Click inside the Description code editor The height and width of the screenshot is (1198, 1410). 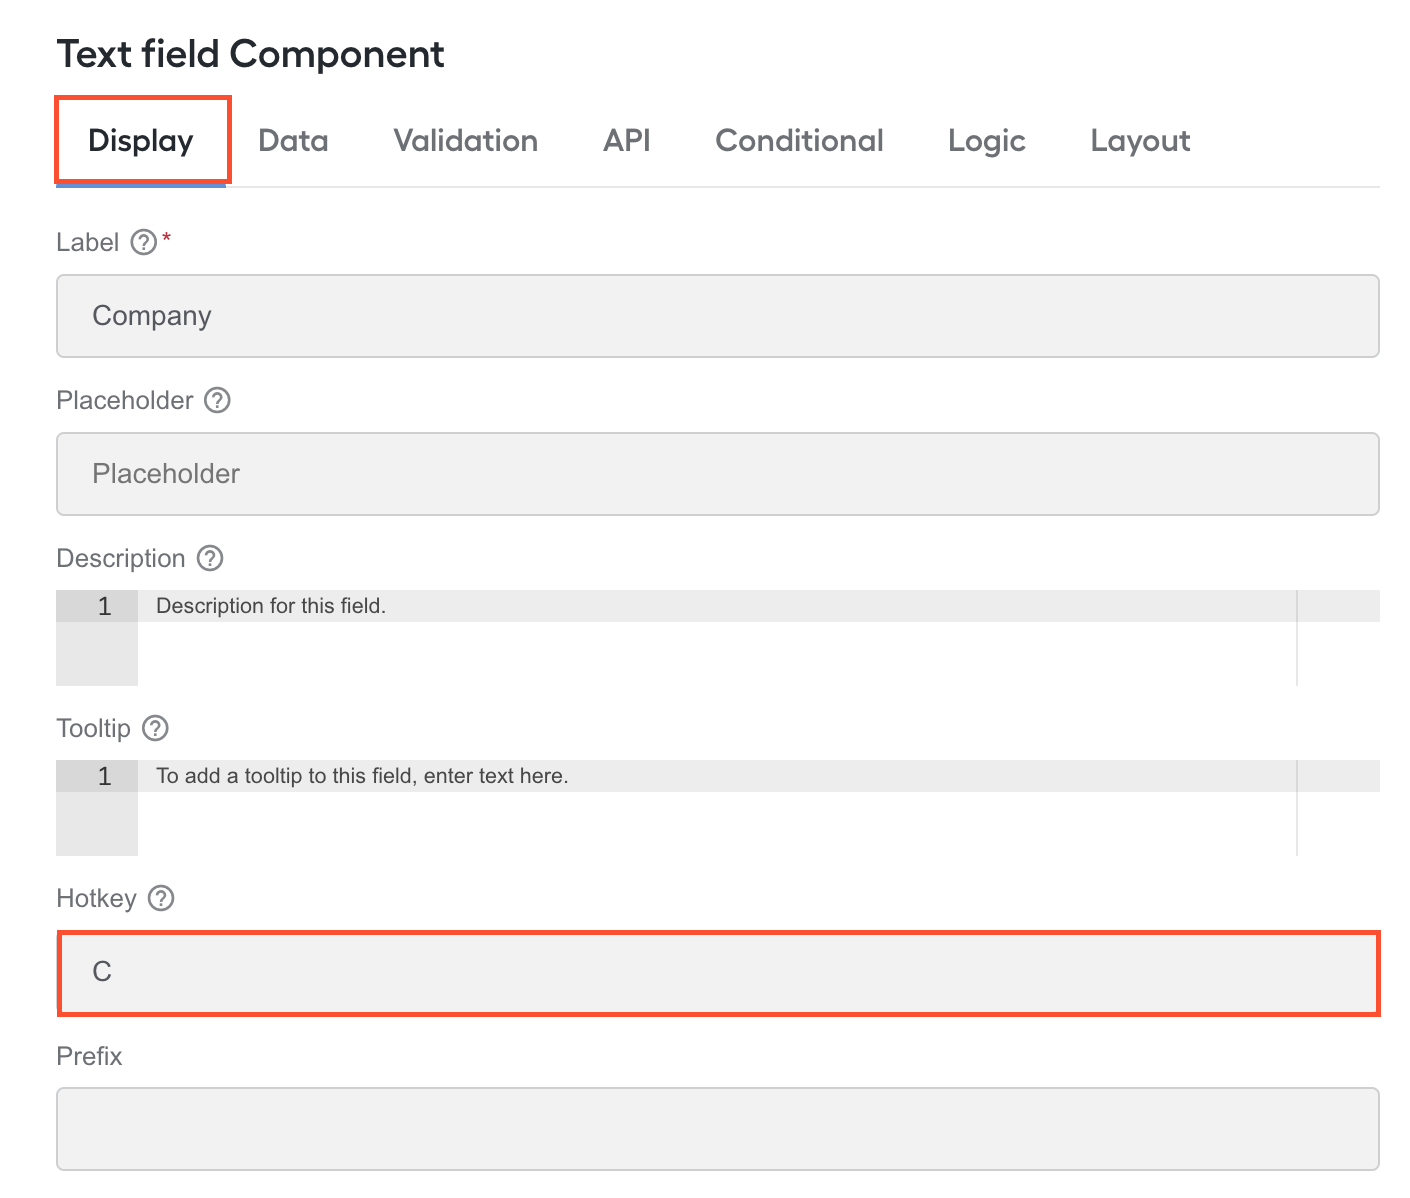click(x=718, y=638)
